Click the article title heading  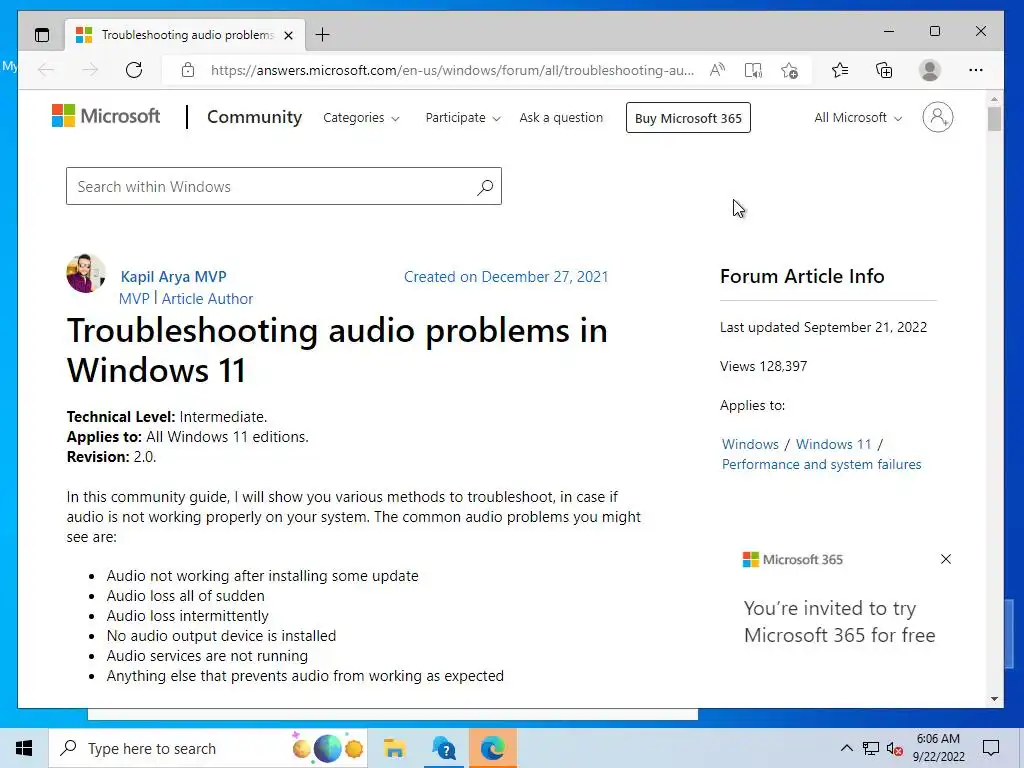point(337,350)
